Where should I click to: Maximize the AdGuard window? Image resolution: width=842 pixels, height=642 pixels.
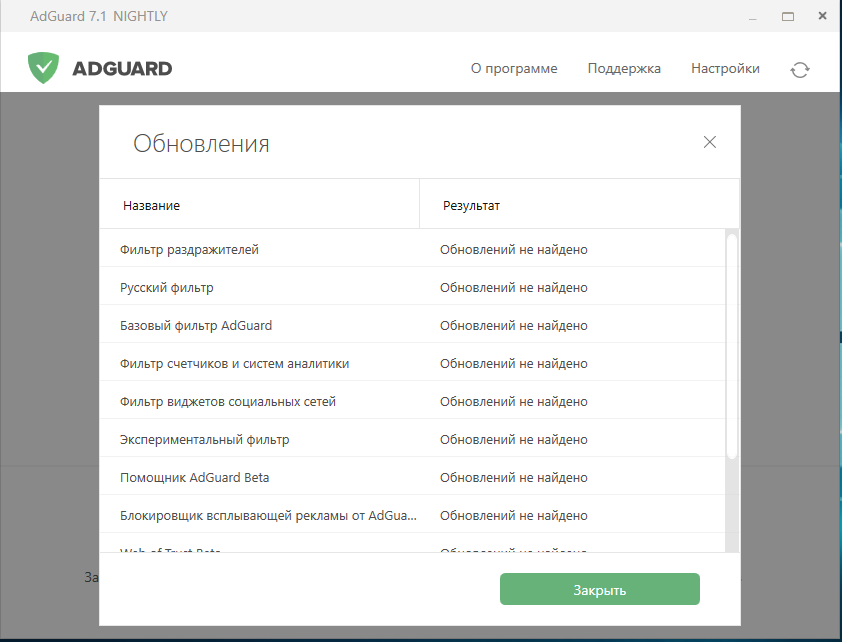(x=788, y=17)
